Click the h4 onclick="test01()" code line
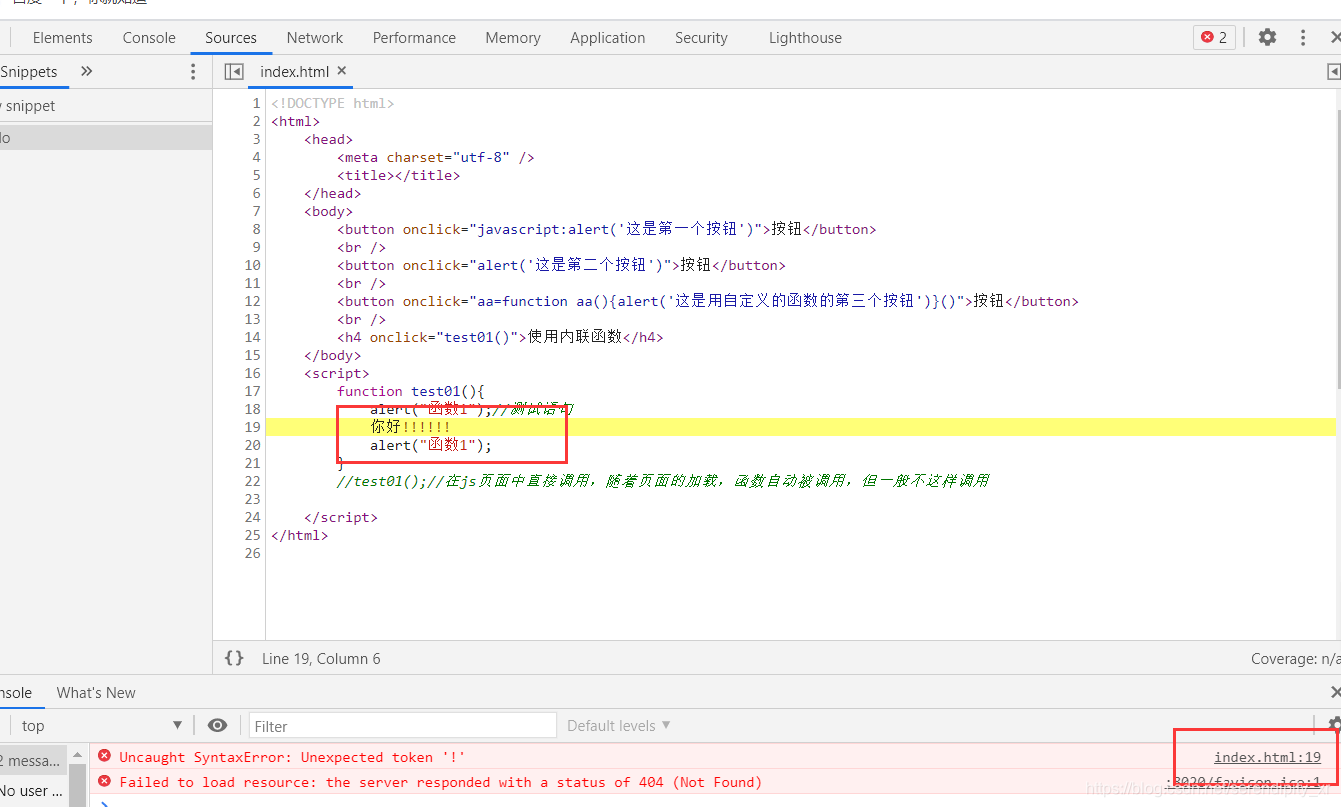Image resolution: width=1341 pixels, height=807 pixels. click(500, 337)
